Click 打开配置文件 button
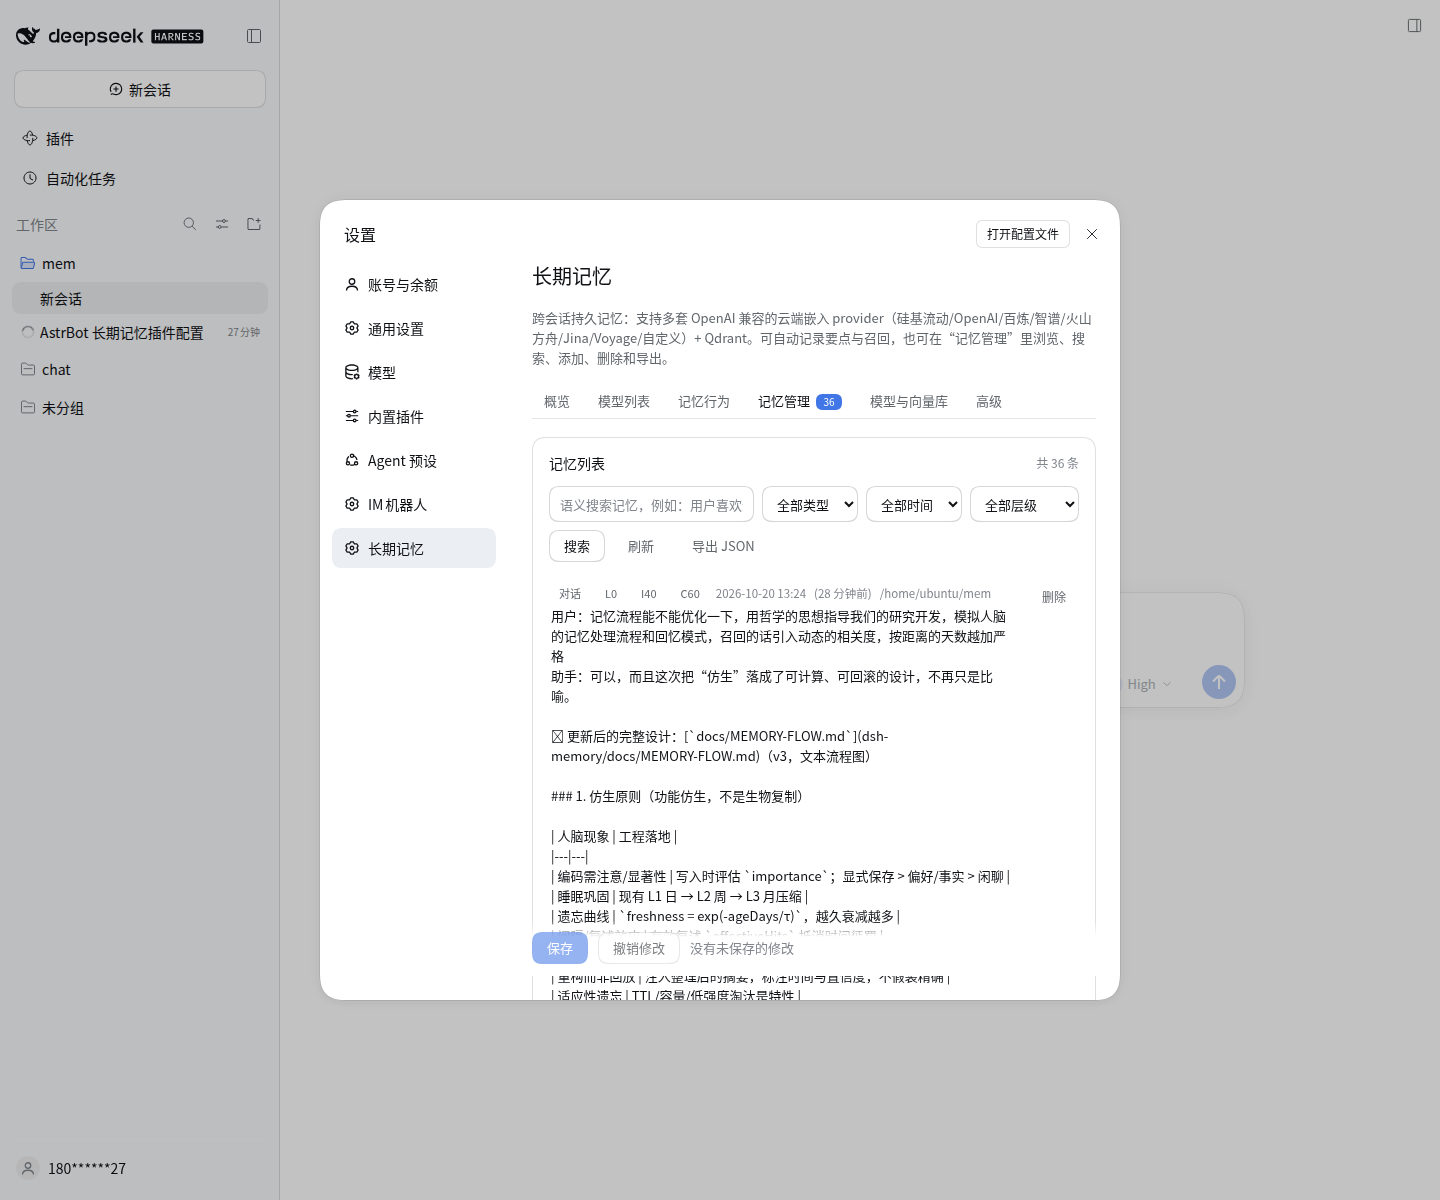The height and width of the screenshot is (1200, 1440). click(x=1023, y=234)
